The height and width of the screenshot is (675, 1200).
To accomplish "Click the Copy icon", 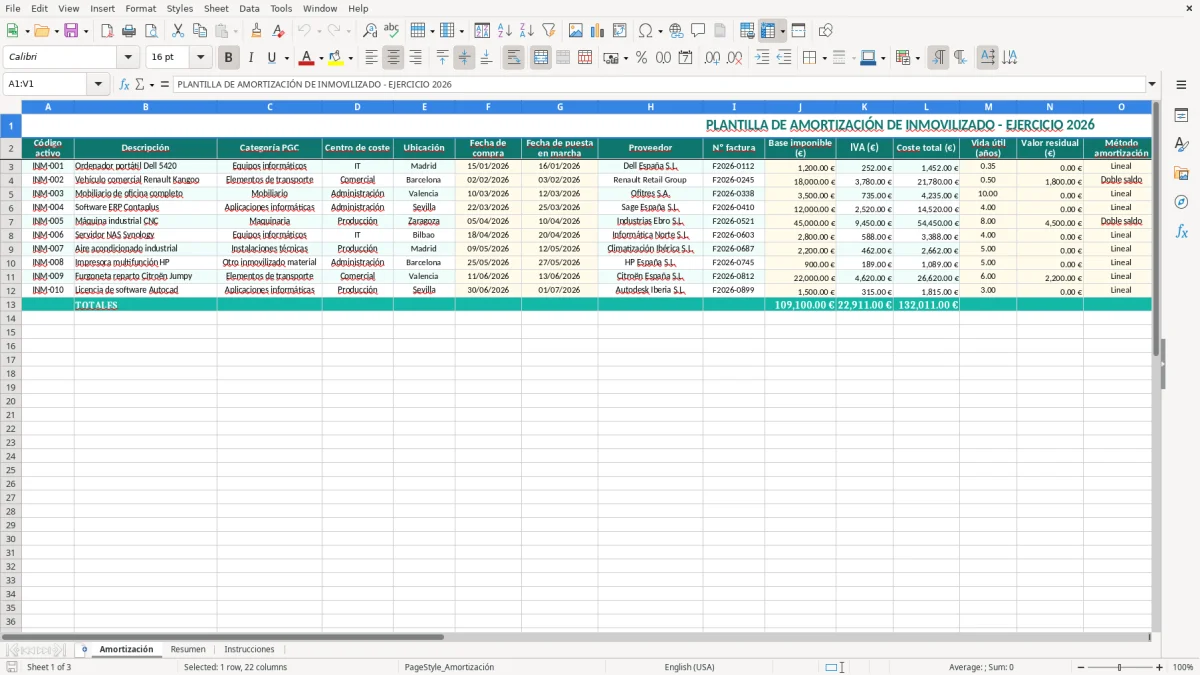I will tap(199, 31).
